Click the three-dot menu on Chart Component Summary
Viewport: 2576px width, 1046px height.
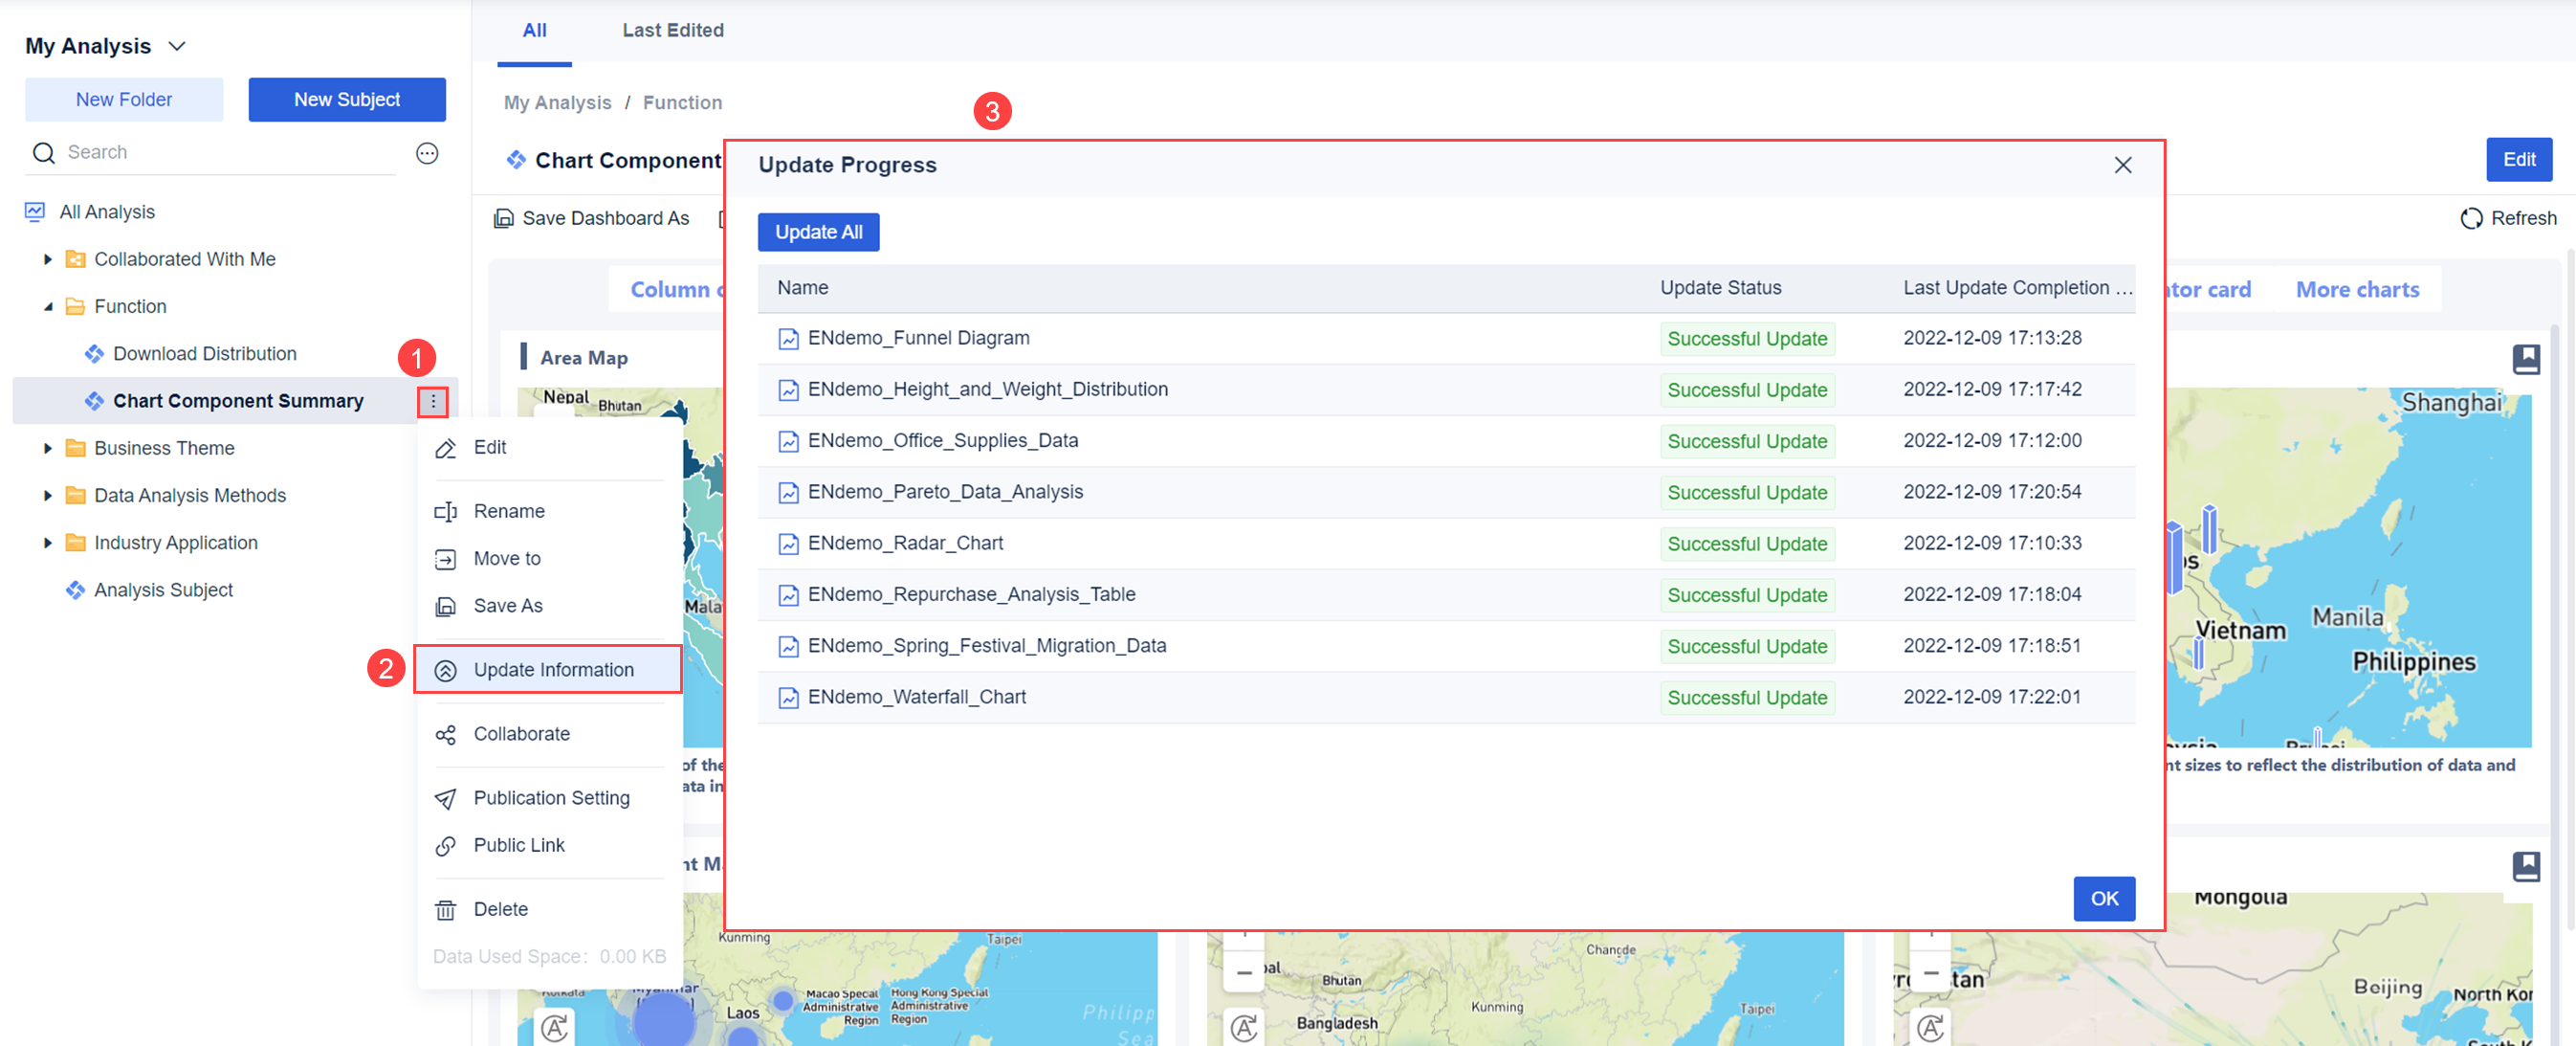pos(432,400)
